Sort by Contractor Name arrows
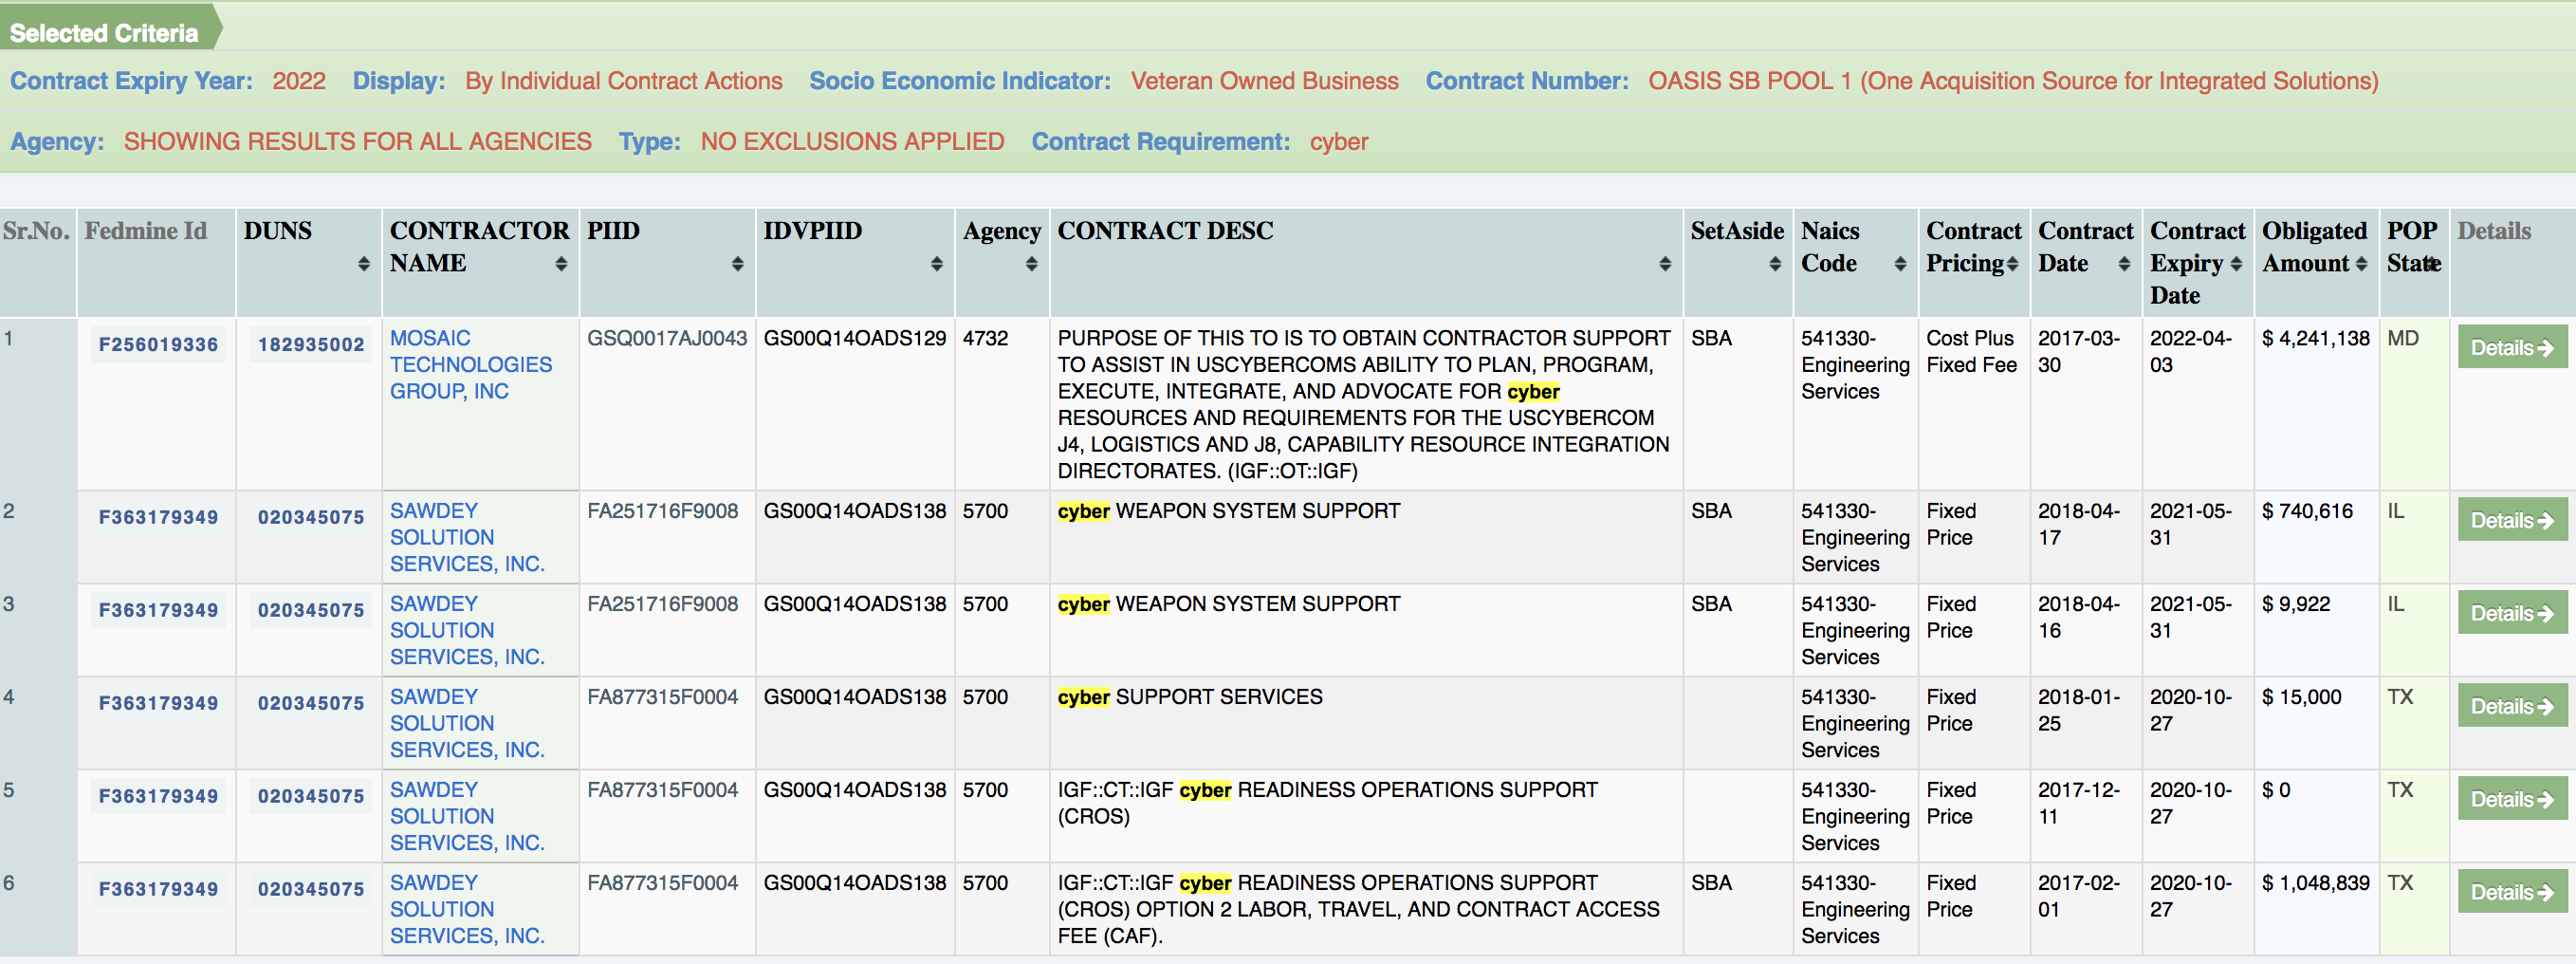 561,264
